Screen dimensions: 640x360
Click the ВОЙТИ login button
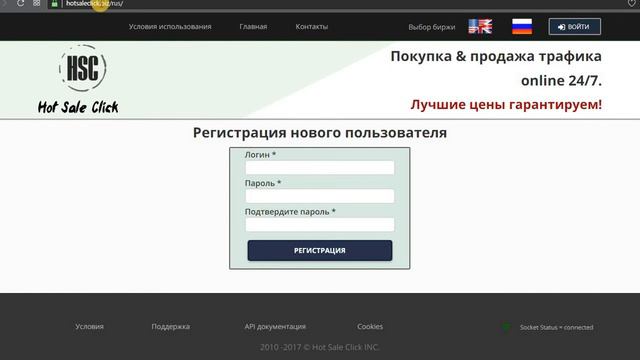pyautogui.click(x=574, y=27)
